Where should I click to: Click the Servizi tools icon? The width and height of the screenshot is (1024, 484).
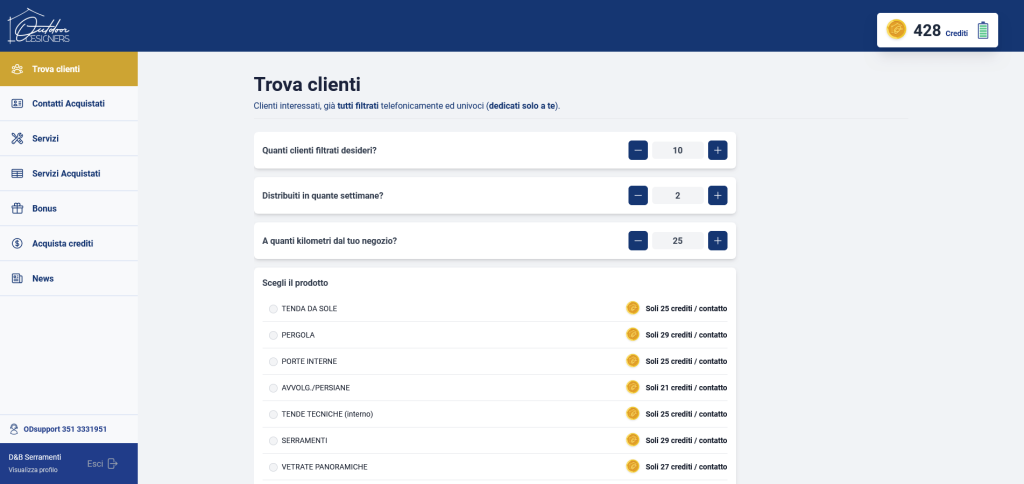(x=18, y=138)
